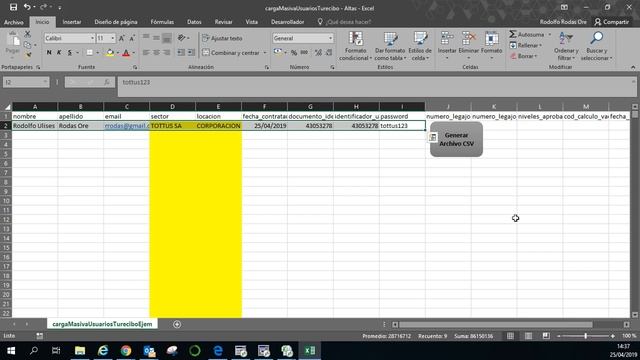Select the cargaMasivaUsuariosTureciboEjem sheet tab
This screenshot has width=640, height=360.
102,324
